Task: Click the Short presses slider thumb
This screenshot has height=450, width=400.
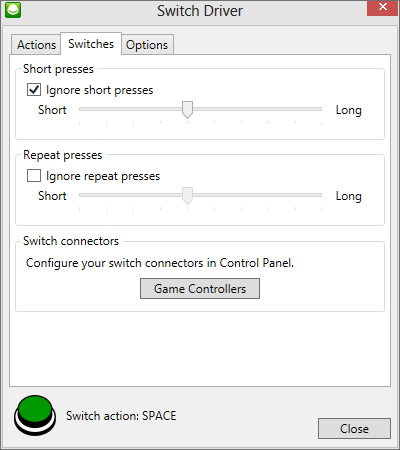Action: click(x=187, y=110)
